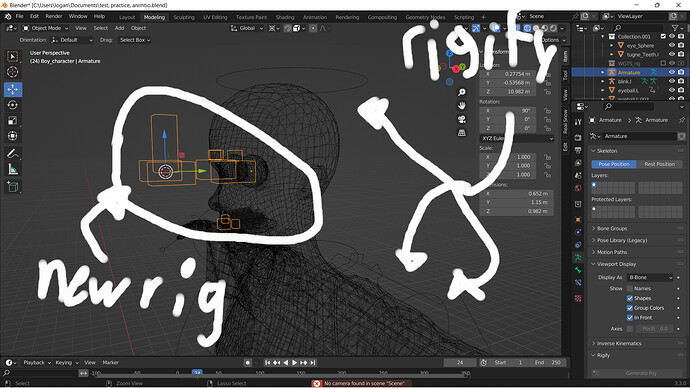
Task: Open the Object Mode dropdown
Action: [46, 28]
